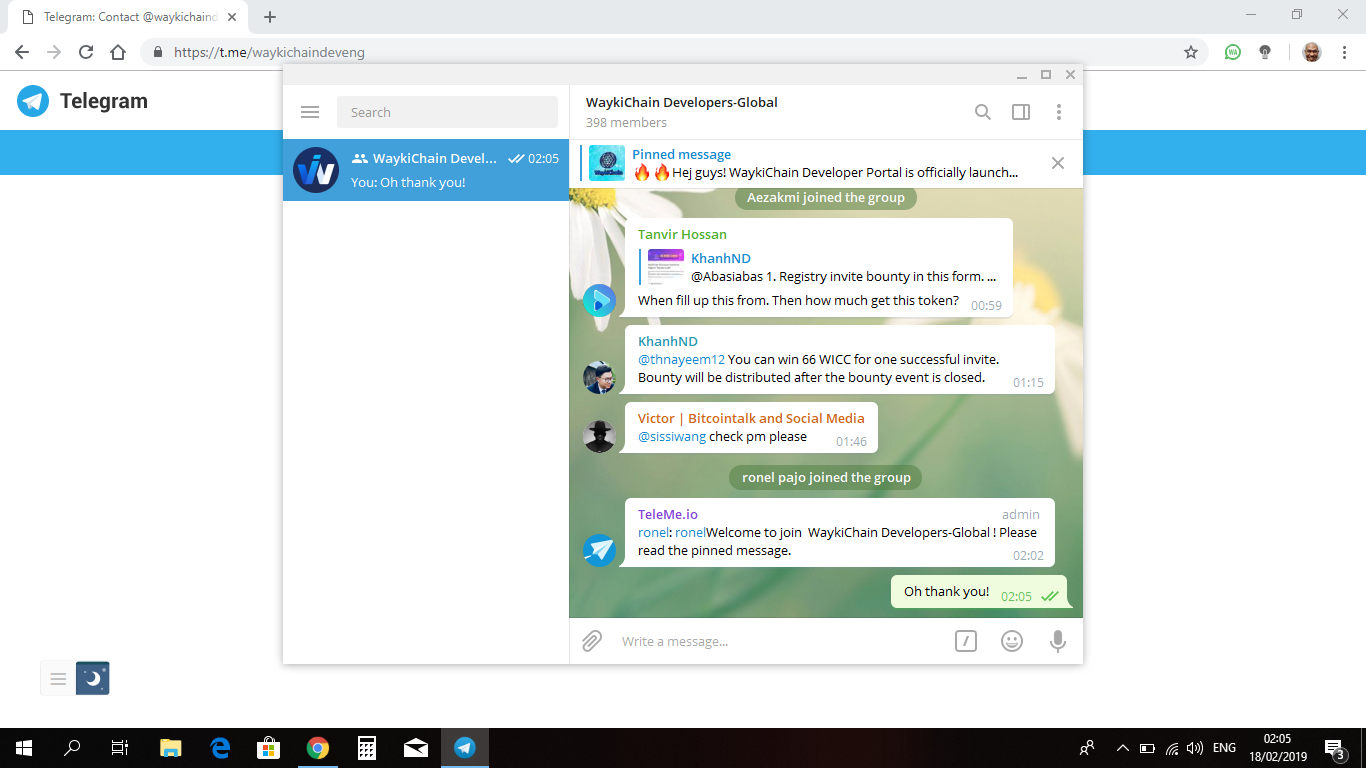This screenshot has height=768, width=1366.
Task: Toggle the side panel info icon
Action: (x=1021, y=112)
